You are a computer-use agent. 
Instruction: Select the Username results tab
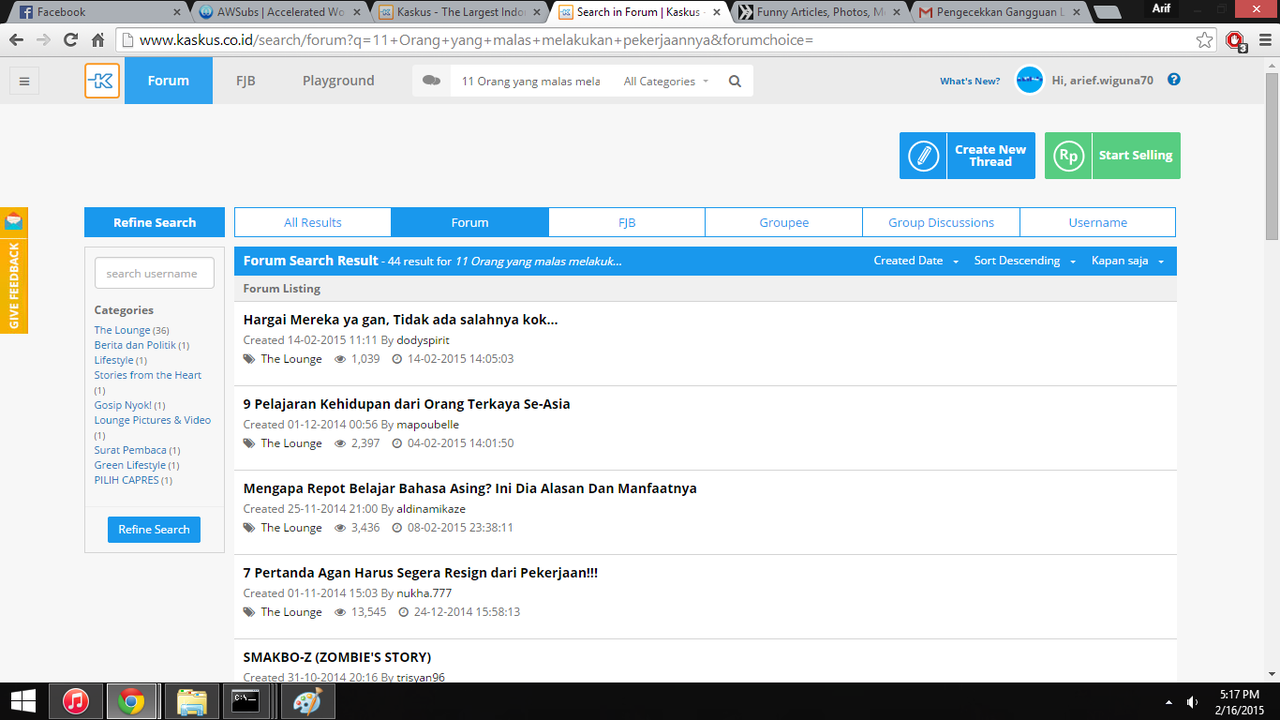pyautogui.click(x=1098, y=222)
